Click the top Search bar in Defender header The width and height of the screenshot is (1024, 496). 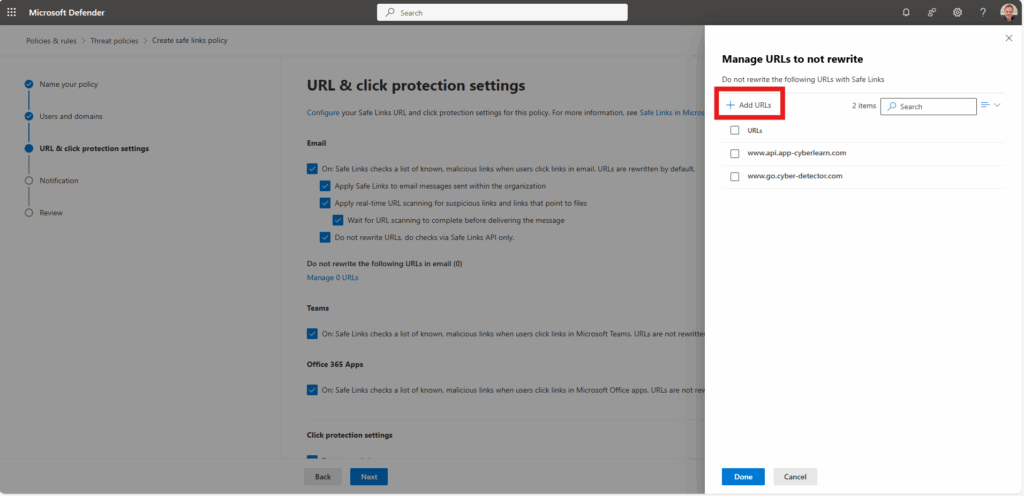pos(502,12)
